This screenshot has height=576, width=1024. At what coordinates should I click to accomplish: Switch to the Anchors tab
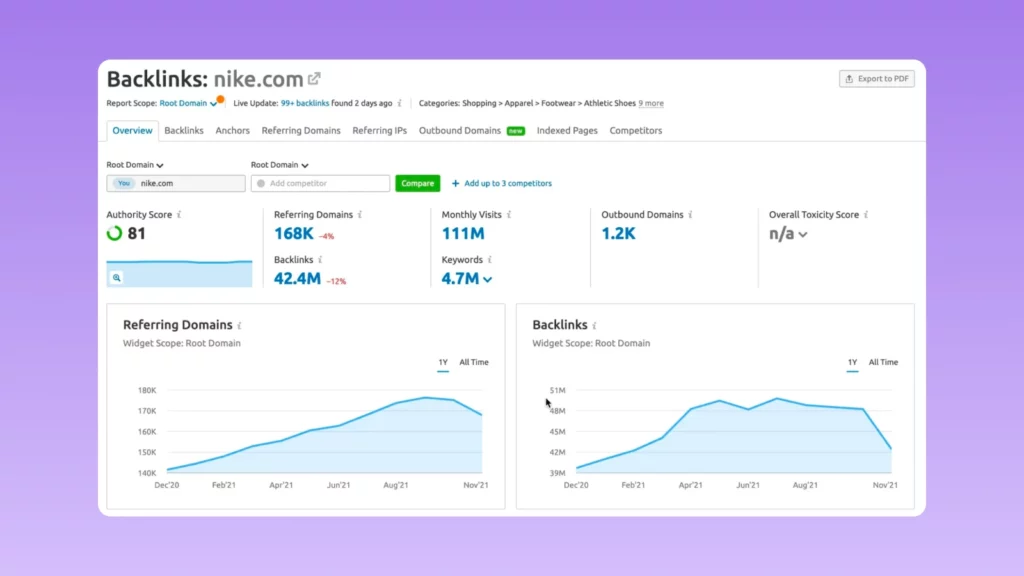232,131
